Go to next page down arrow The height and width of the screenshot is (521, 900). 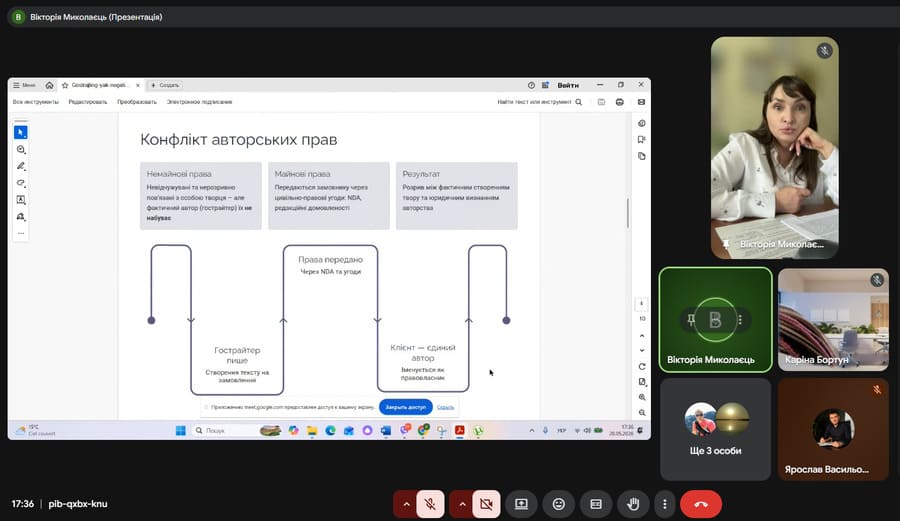pos(642,350)
